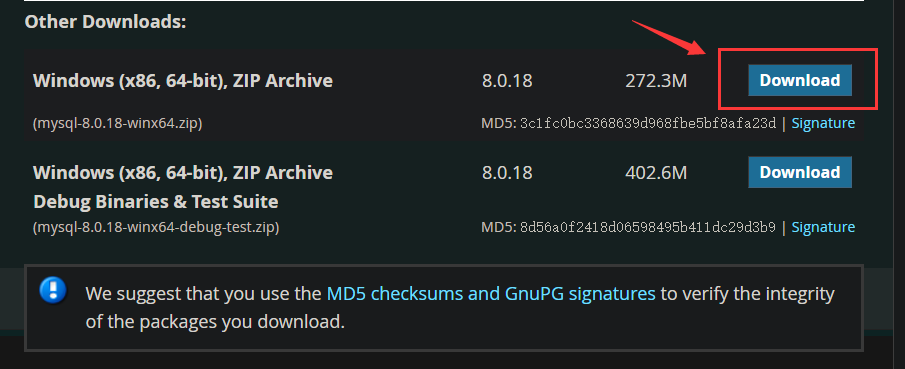The image size is (905, 369).
Task: Click the Debug Binaries & Test Suite title
Action: point(156,202)
